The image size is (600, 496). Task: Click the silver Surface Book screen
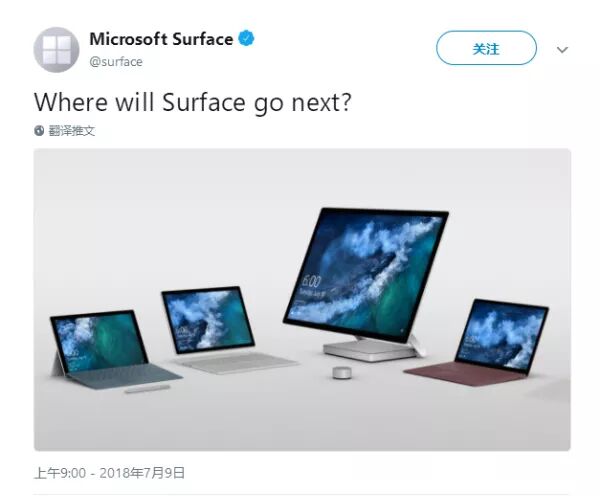[208, 320]
